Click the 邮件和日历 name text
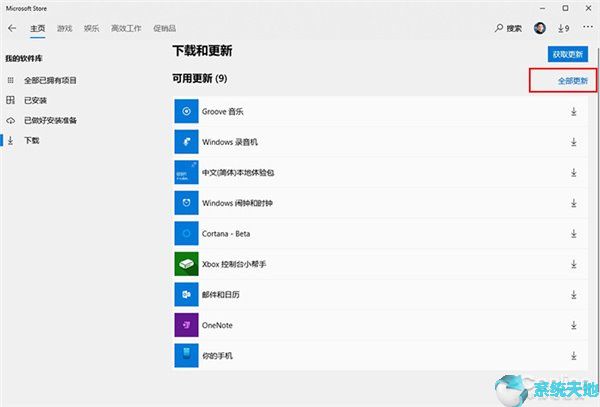This screenshot has height=407, width=600. coord(221,295)
